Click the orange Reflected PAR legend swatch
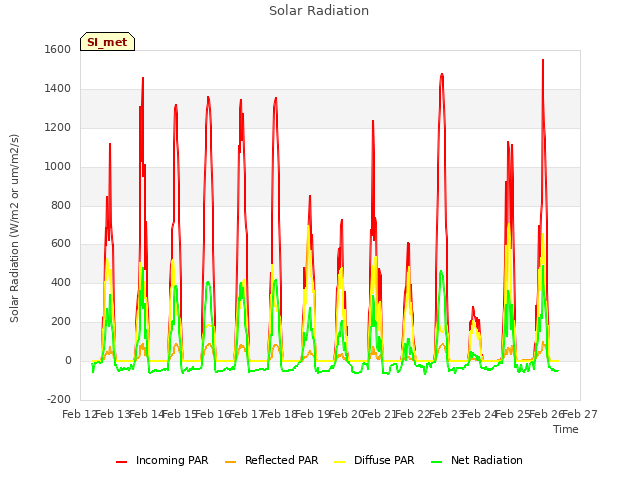 pos(231,462)
